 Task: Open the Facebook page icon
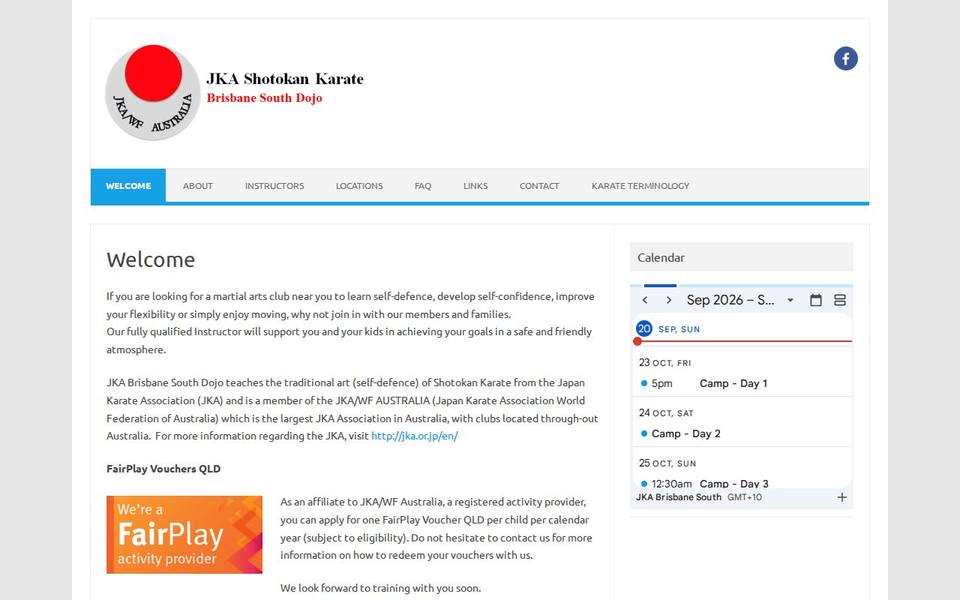coord(846,59)
